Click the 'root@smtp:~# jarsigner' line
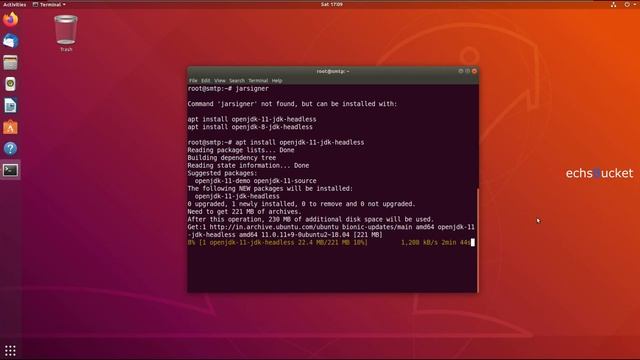Image resolution: width=640 pixels, height=360 pixels. (x=228, y=89)
